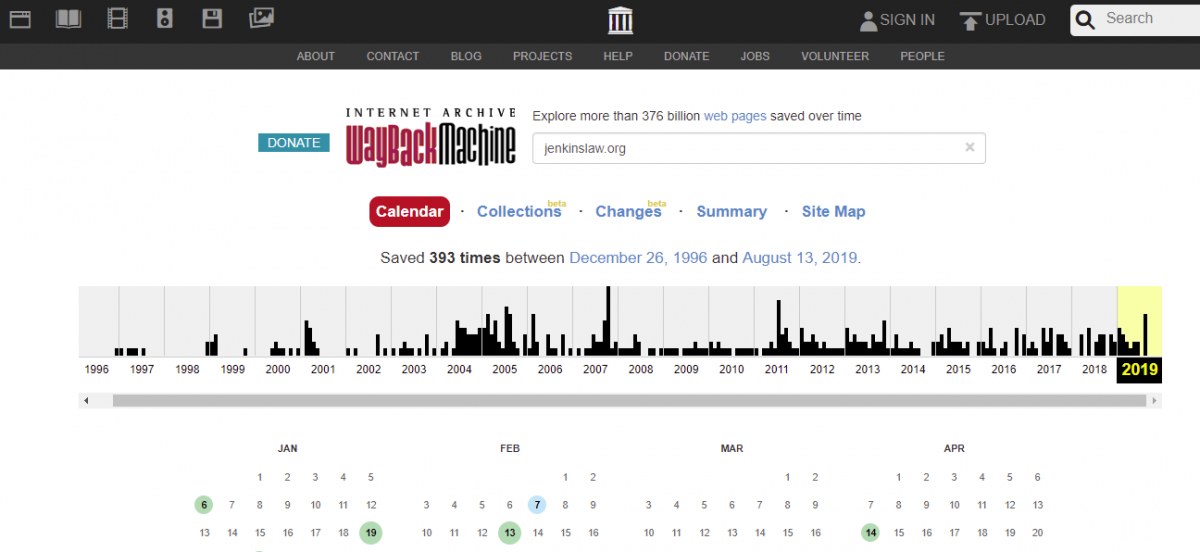Click the Sign In user icon
1200x552 pixels.
pos(868,20)
